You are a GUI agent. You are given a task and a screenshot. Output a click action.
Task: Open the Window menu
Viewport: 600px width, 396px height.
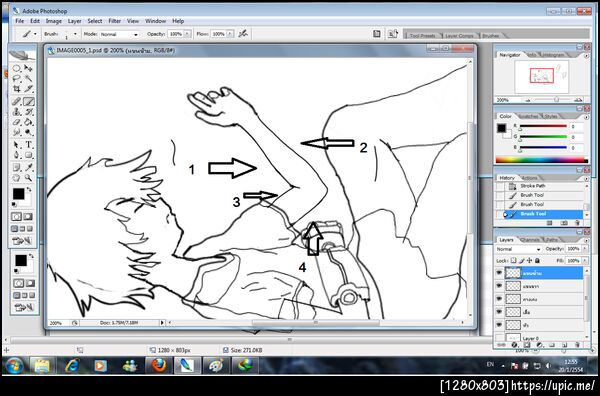pyautogui.click(x=155, y=21)
